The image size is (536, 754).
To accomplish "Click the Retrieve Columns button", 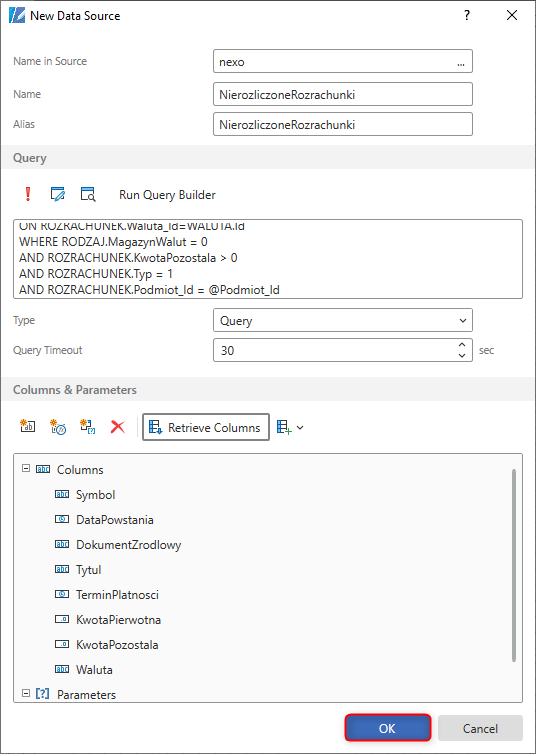I will [x=206, y=427].
